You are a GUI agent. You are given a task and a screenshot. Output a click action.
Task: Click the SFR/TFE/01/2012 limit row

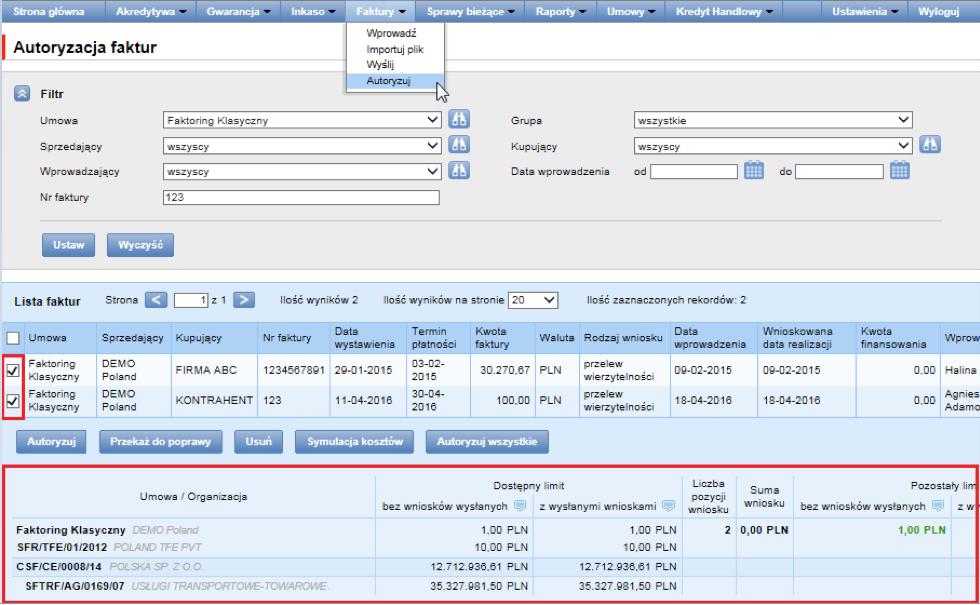tap(109, 547)
